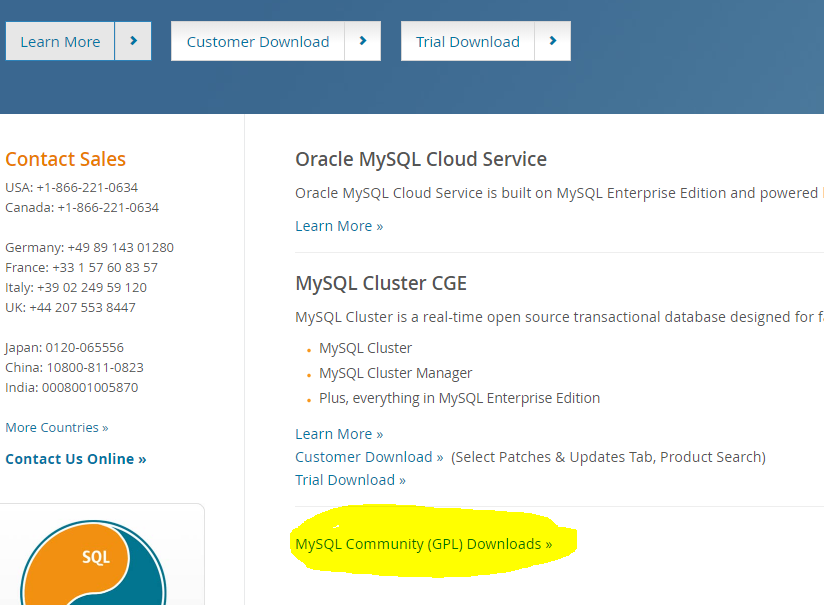Click the Learn More button in banner
The height and width of the screenshot is (605, 824).
pyautogui.click(x=60, y=41)
